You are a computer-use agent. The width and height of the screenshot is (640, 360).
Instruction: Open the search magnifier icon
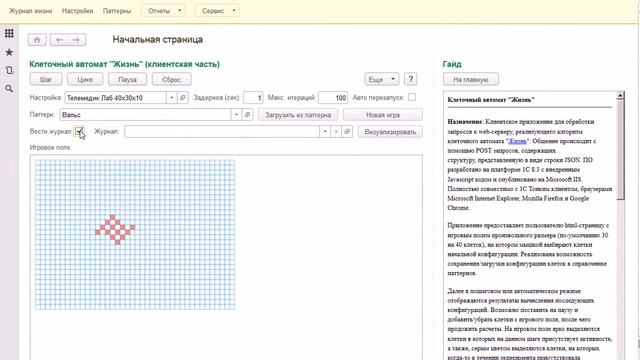(9, 89)
